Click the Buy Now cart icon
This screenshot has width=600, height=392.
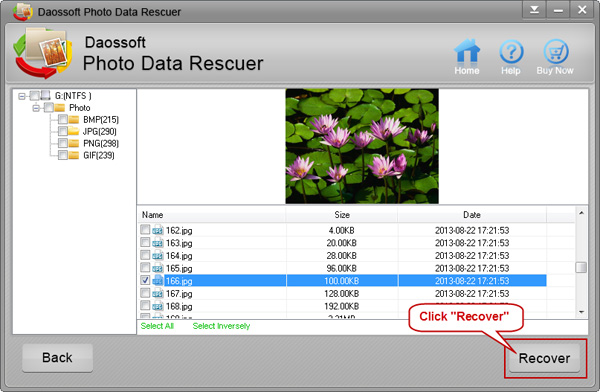[x=556, y=51]
